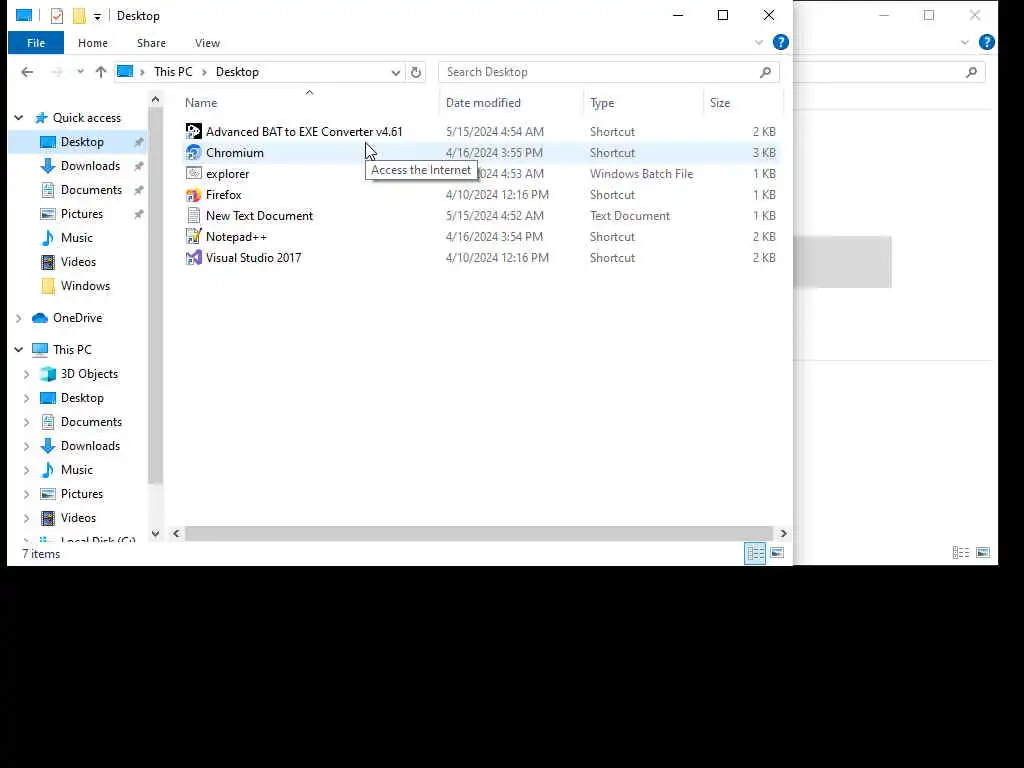The height and width of the screenshot is (768, 1024).
Task: Select the Chromium shortcut icon
Action: [193, 152]
